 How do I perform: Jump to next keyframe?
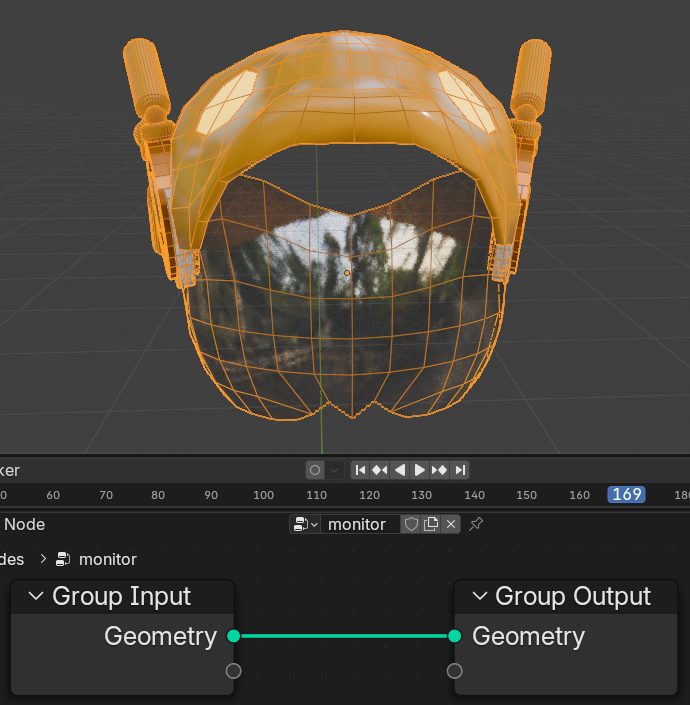[x=440, y=470]
